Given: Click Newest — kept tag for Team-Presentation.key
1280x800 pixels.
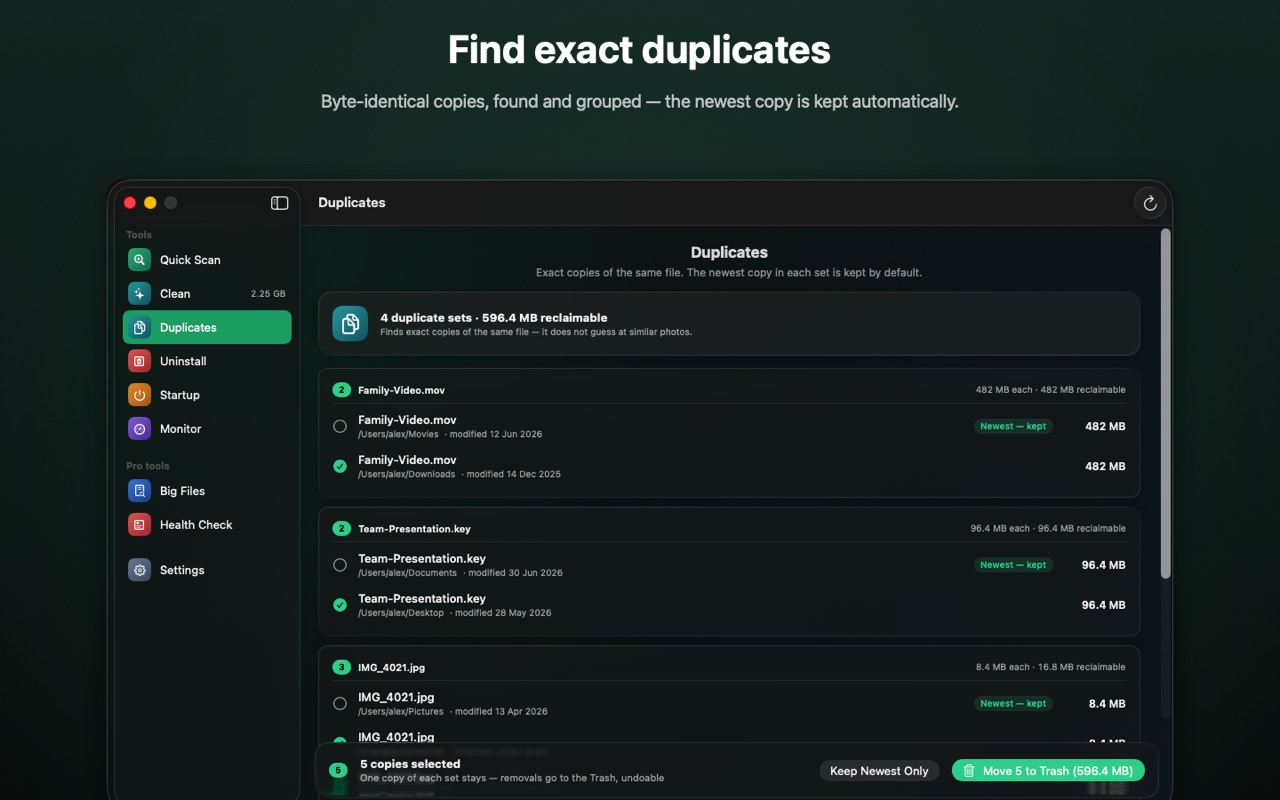Looking at the screenshot, I should click(x=1013, y=565).
